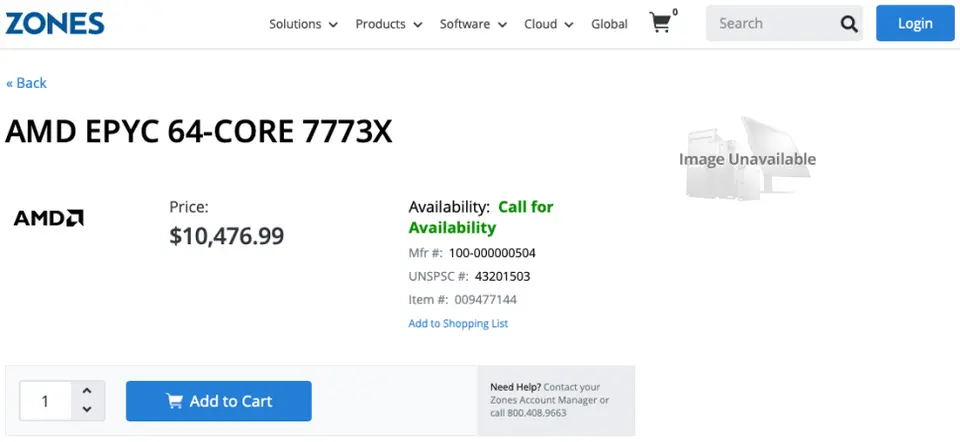Click the search magnifier icon
The width and height of the screenshot is (960, 442).
(848, 24)
